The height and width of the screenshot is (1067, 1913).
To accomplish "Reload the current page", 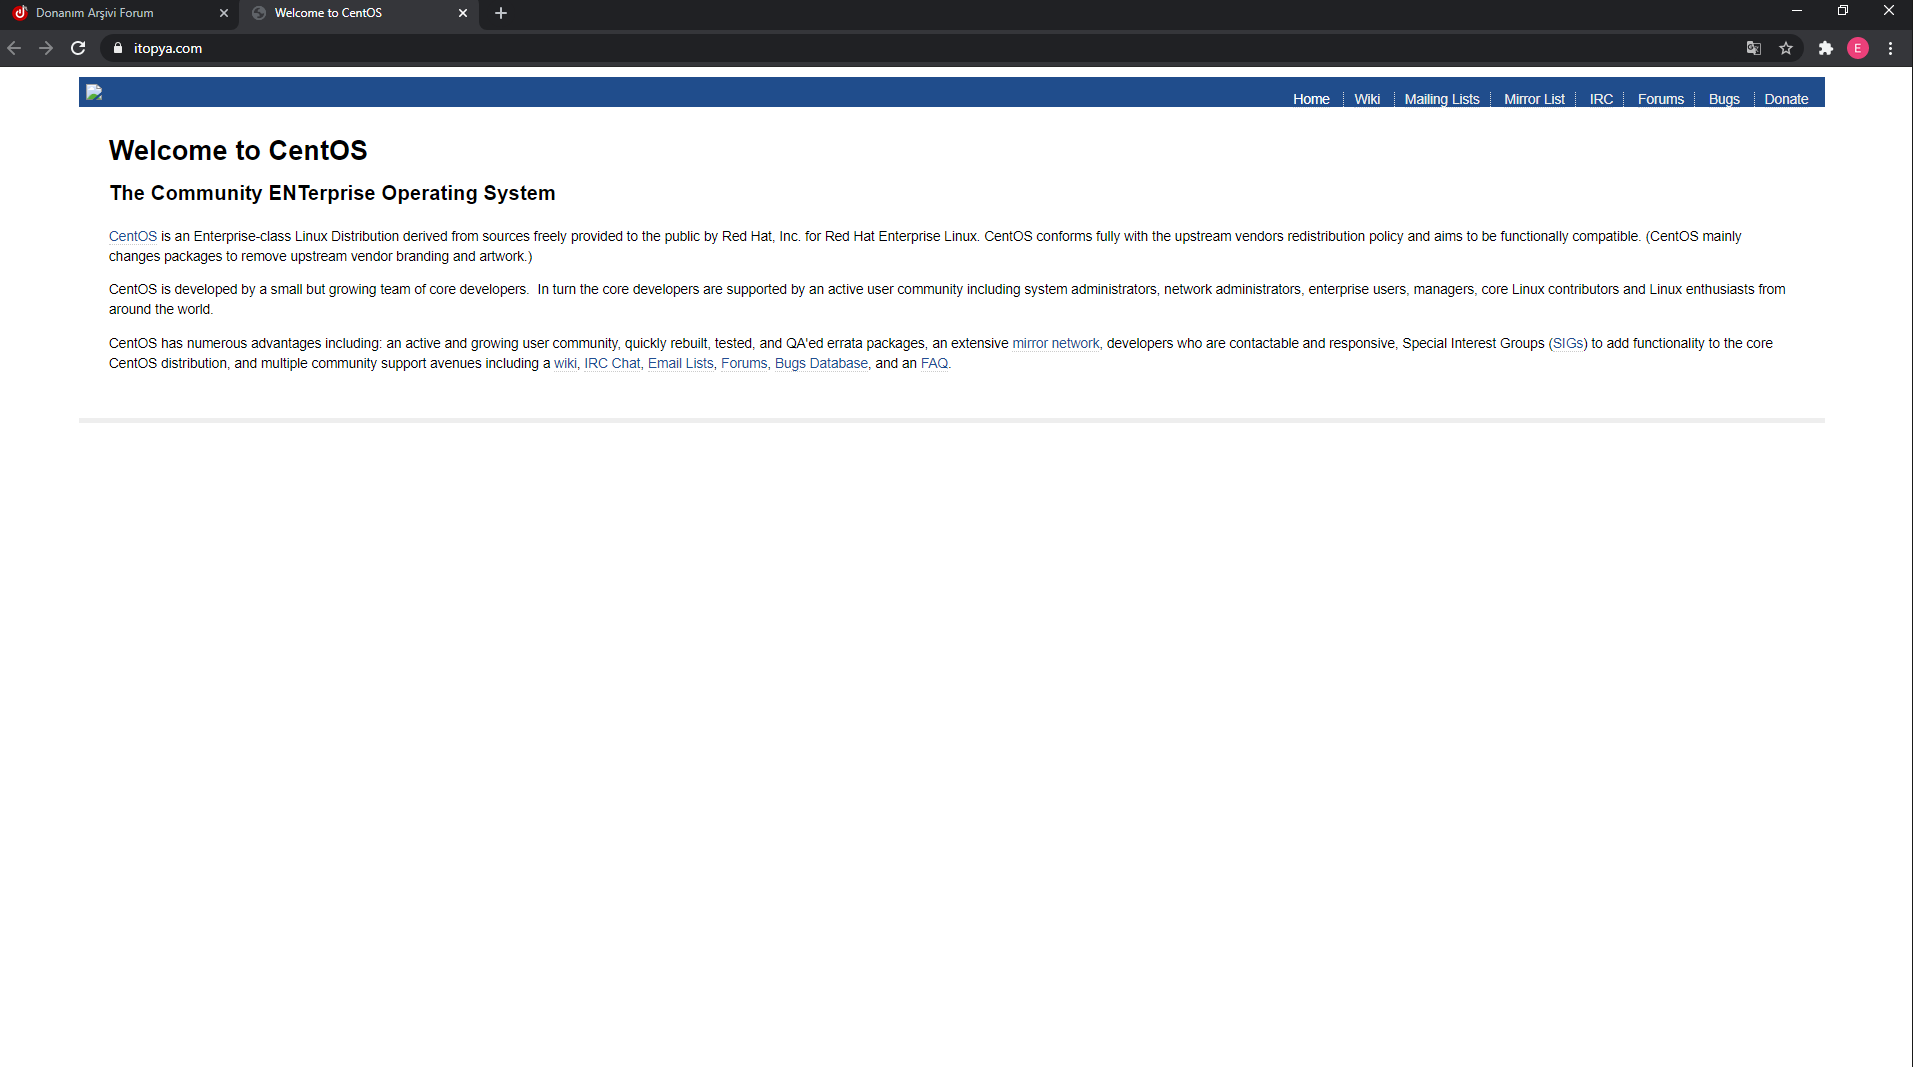I will pos(78,47).
